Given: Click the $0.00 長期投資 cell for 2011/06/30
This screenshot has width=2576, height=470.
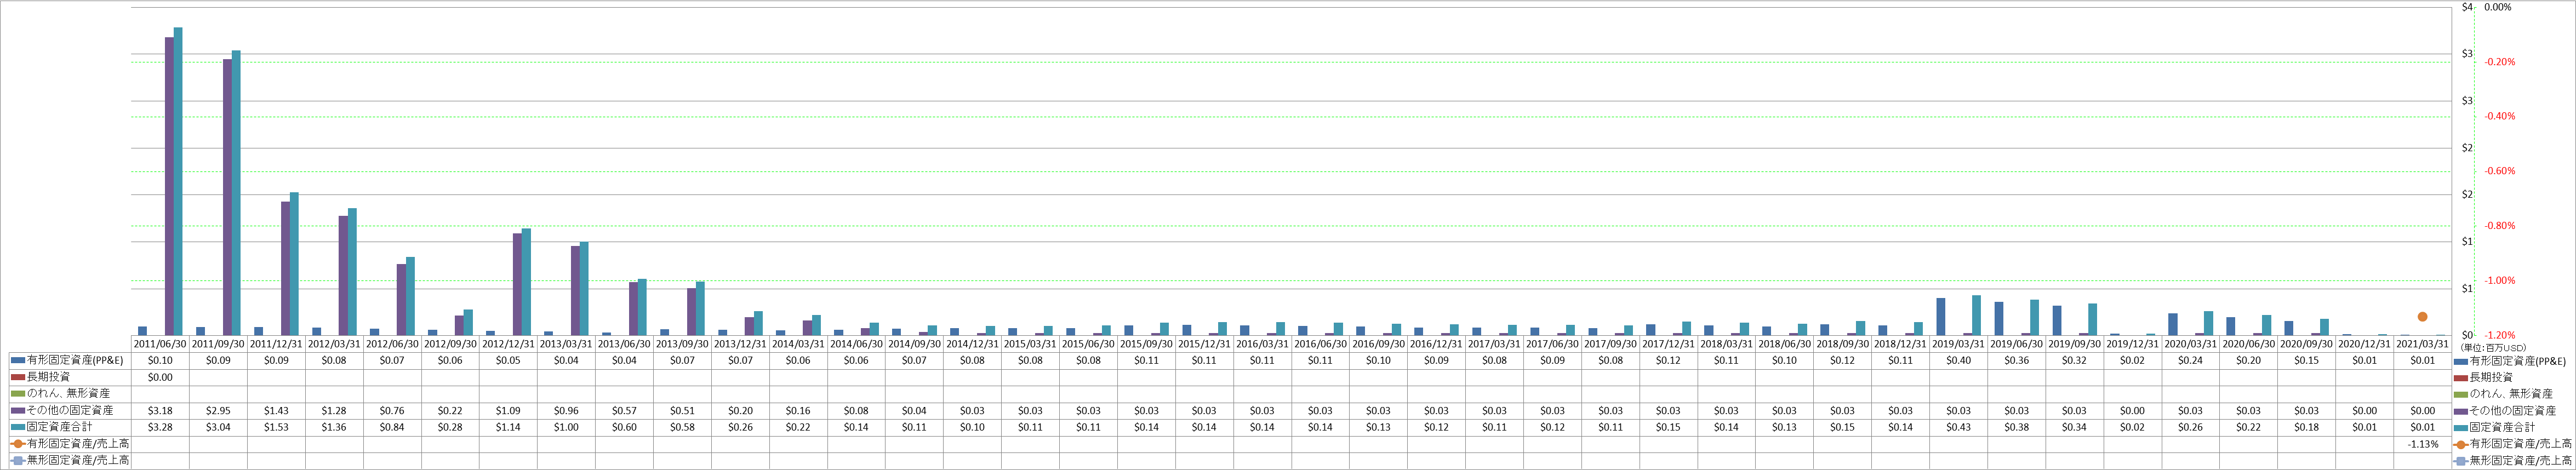Looking at the screenshot, I should click(160, 377).
